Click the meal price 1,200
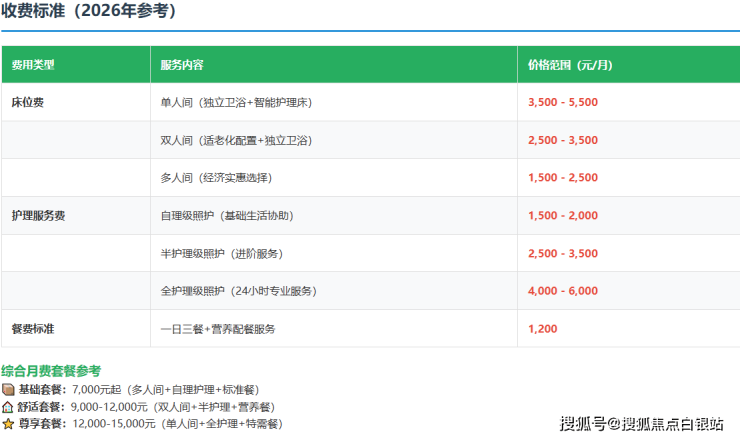The height and width of the screenshot is (440, 740). [542, 328]
